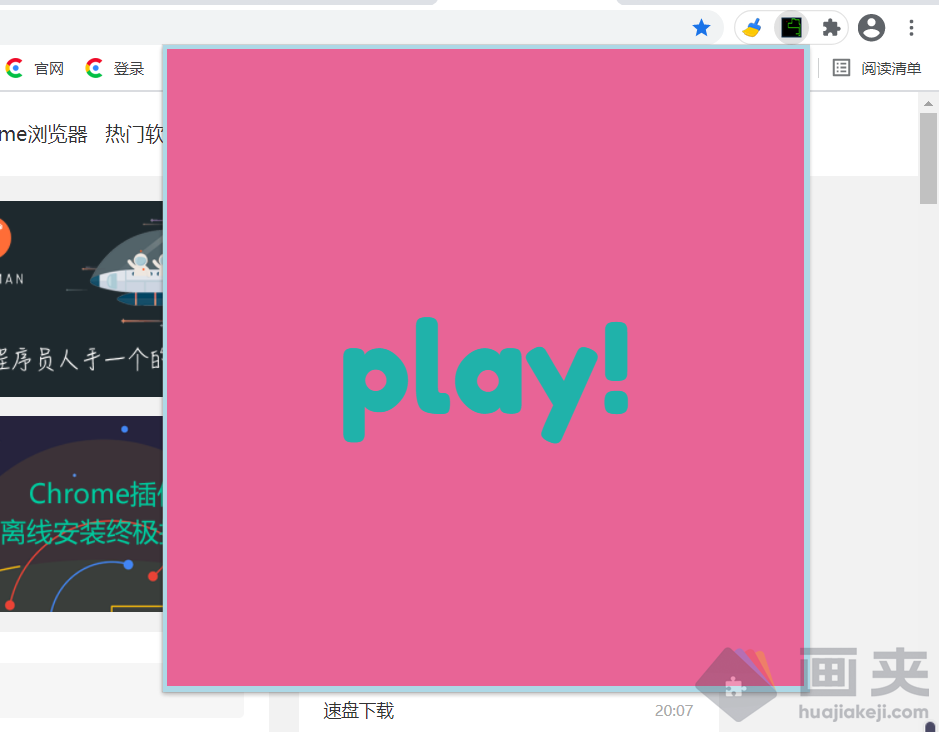This screenshot has width=939, height=732.
Task: Click the 登录 bookmark
Action: [x=128, y=68]
